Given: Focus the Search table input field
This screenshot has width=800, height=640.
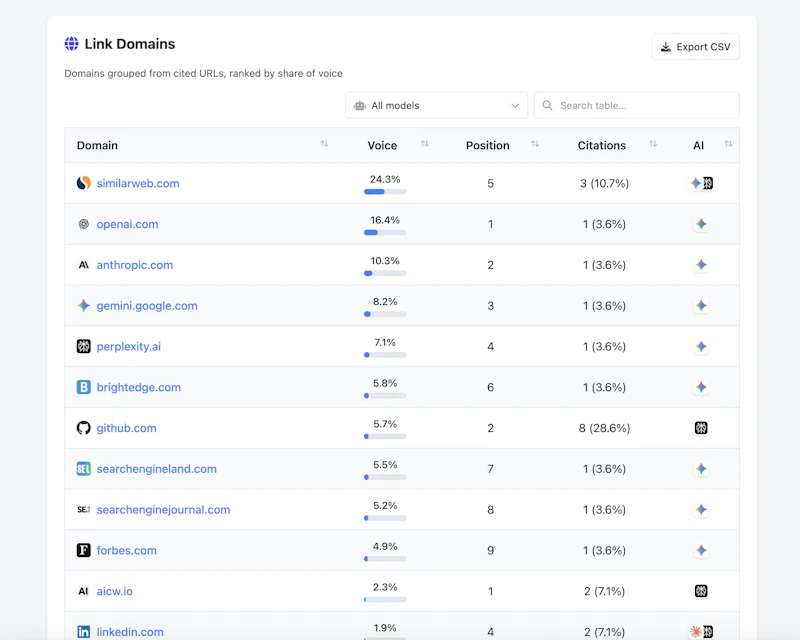Looking at the screenshot, I should tap(637, 105).
